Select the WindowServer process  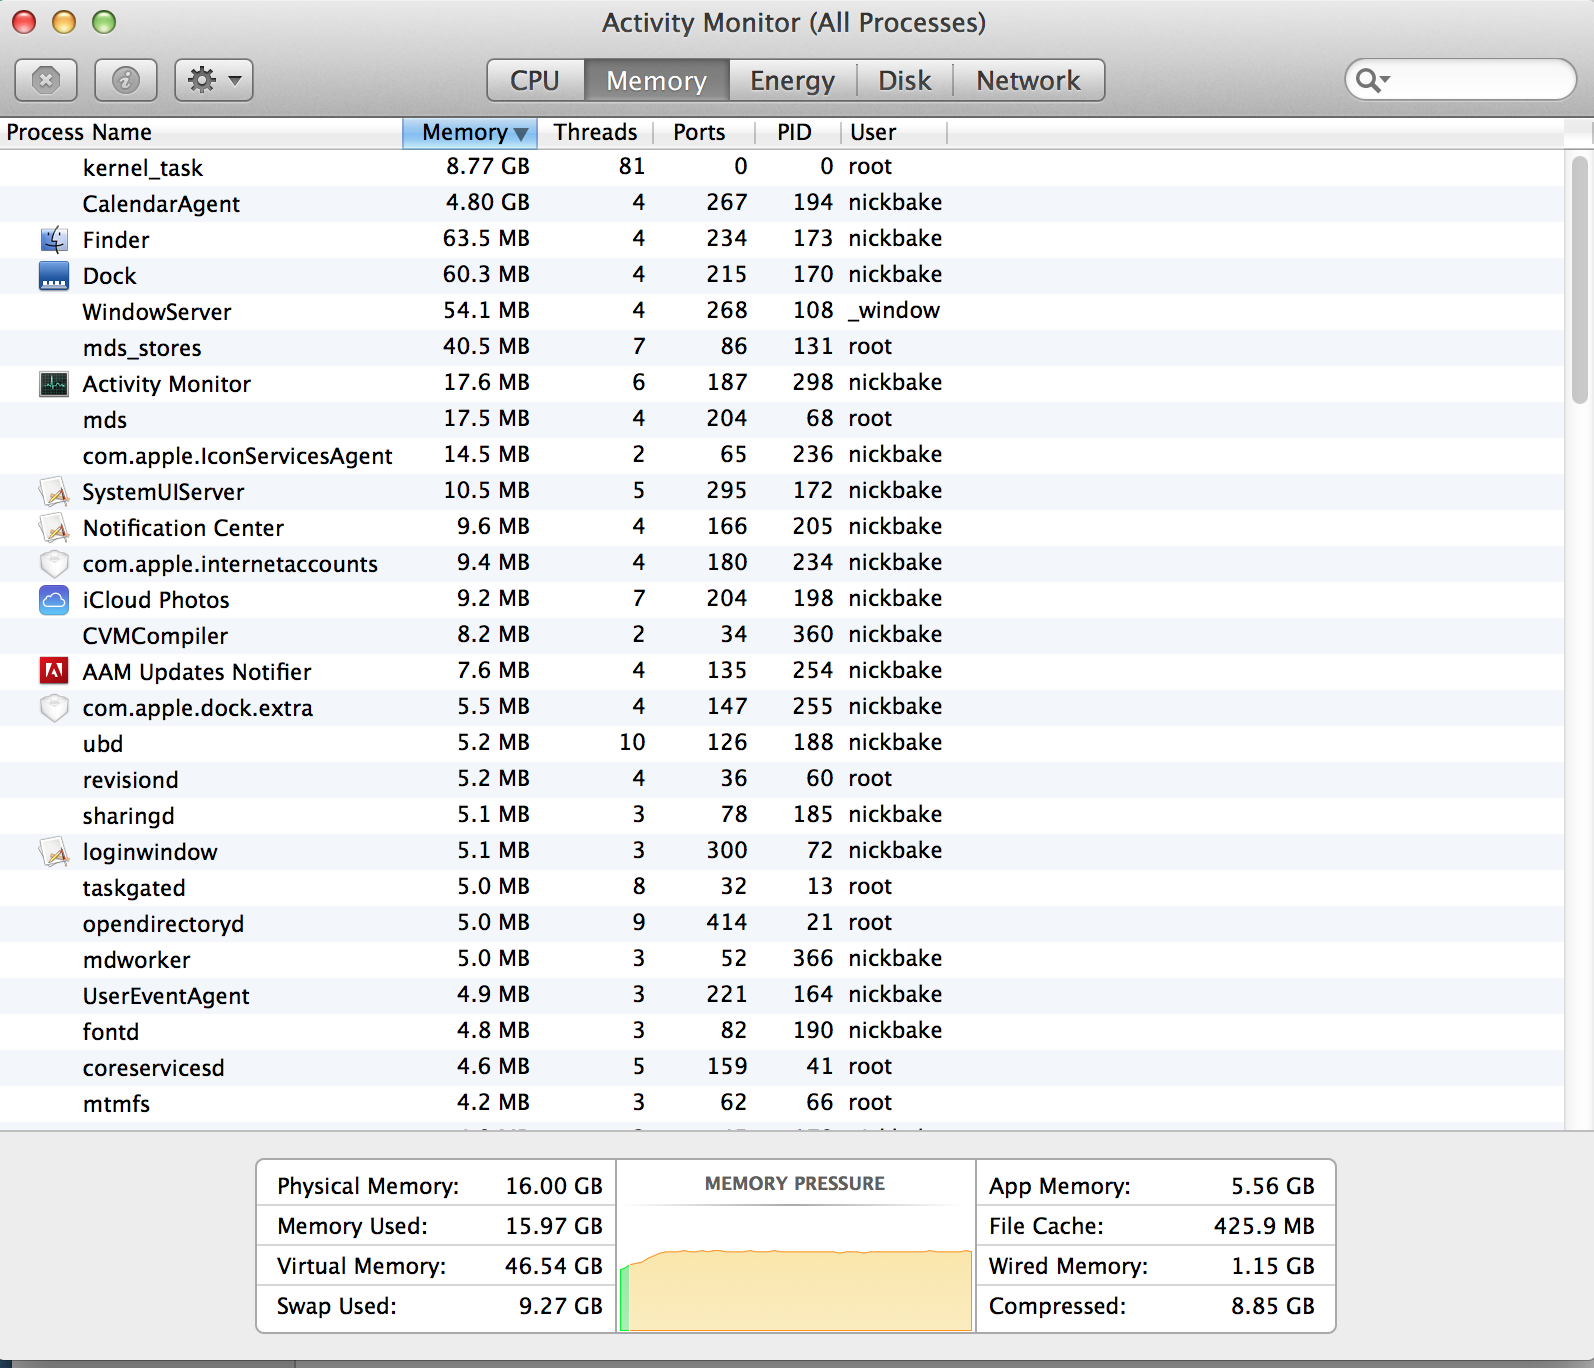pyautogui.click(x=782, y=312)
